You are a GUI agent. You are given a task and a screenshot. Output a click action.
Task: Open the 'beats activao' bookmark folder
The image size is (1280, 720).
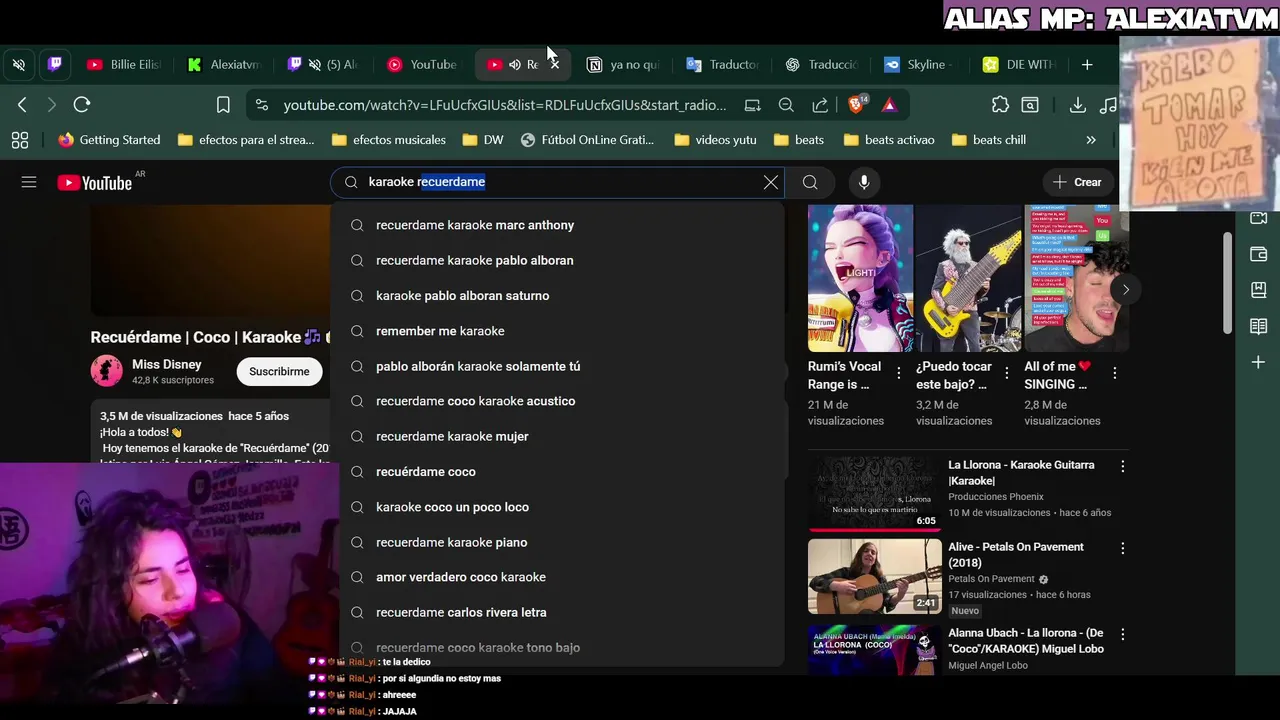click(x=888, y=140)
